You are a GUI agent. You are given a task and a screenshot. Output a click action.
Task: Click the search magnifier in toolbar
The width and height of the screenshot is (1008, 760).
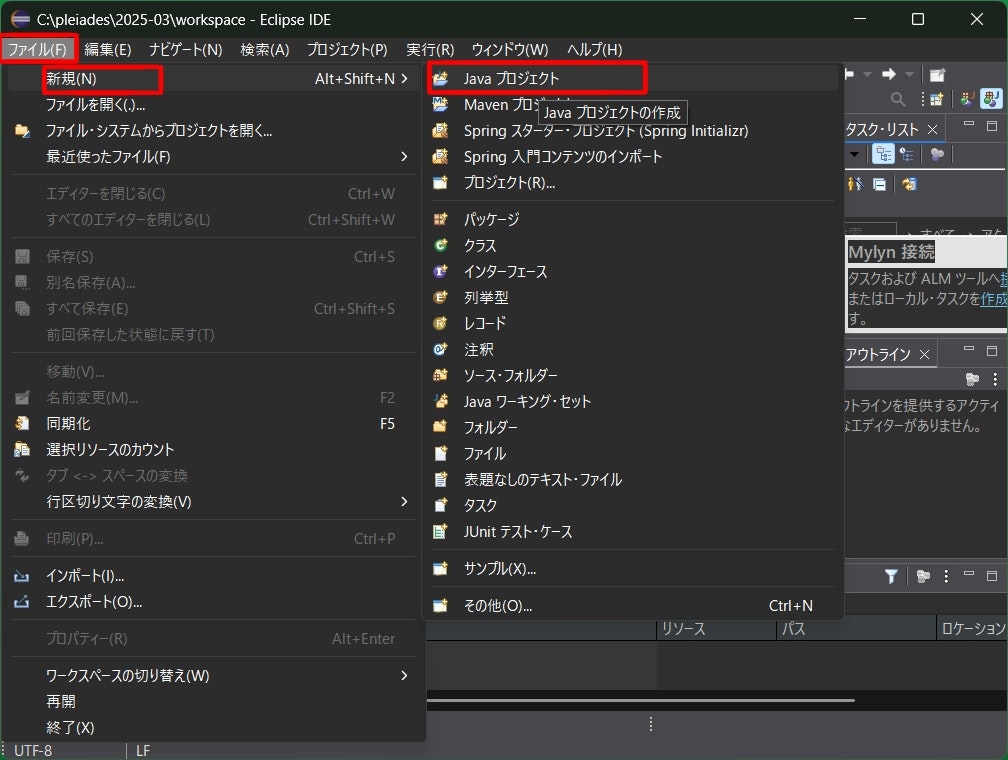coord(898,99)
